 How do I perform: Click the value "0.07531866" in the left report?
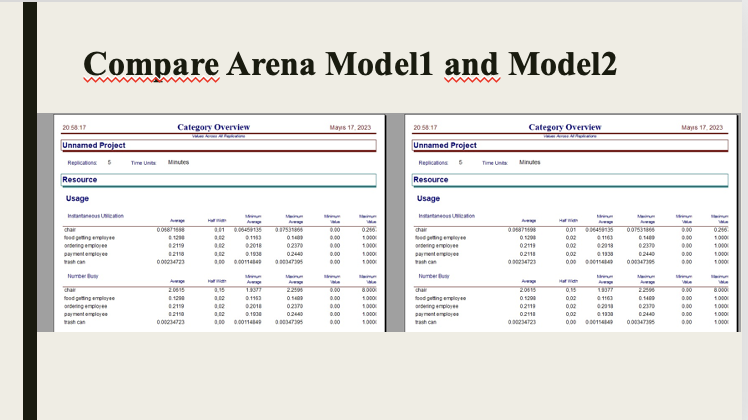coord(289,230)
